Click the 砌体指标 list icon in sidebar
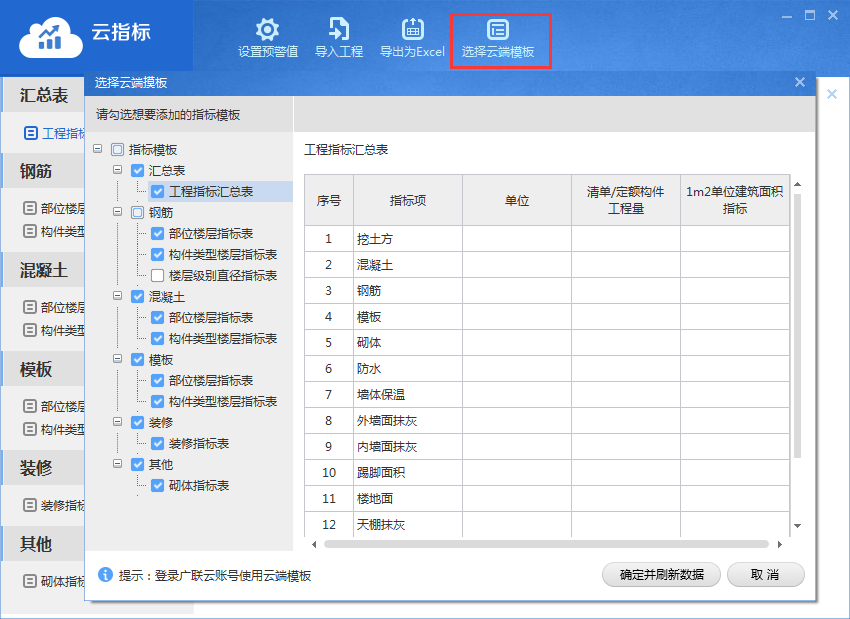850x619 pixels. 31,581
